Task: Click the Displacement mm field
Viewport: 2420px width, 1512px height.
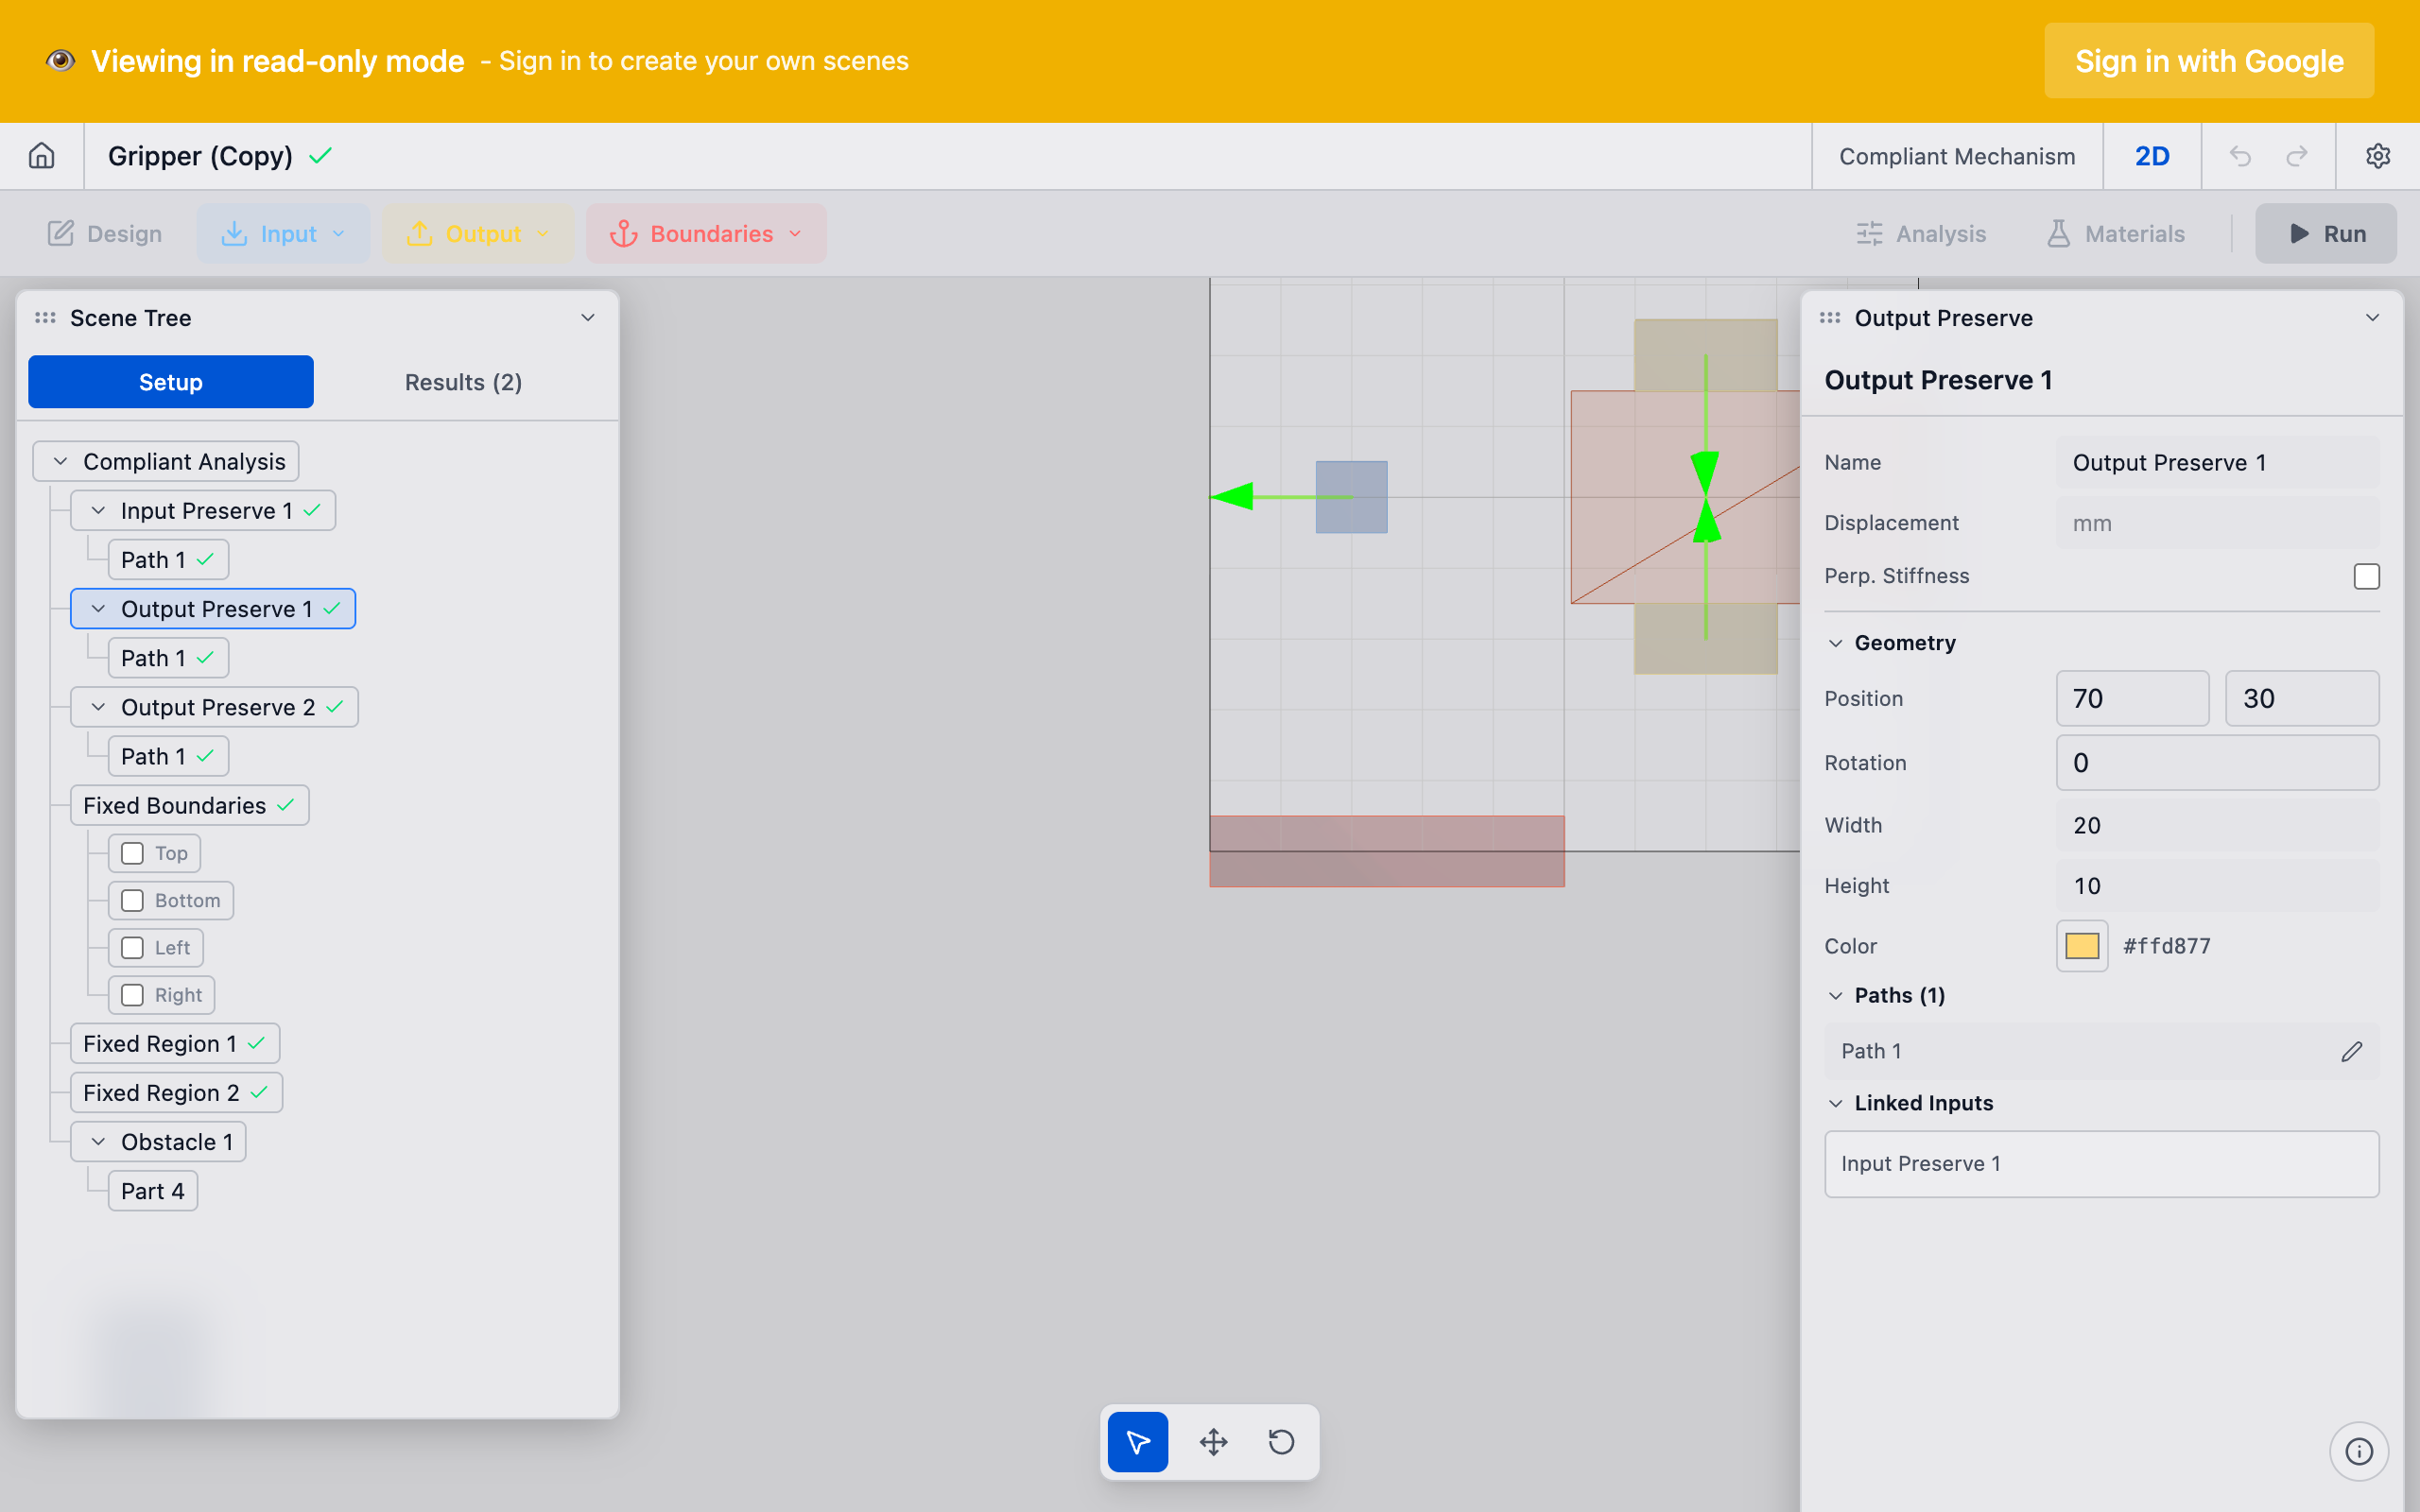Action: click(x=2217, y=523)
